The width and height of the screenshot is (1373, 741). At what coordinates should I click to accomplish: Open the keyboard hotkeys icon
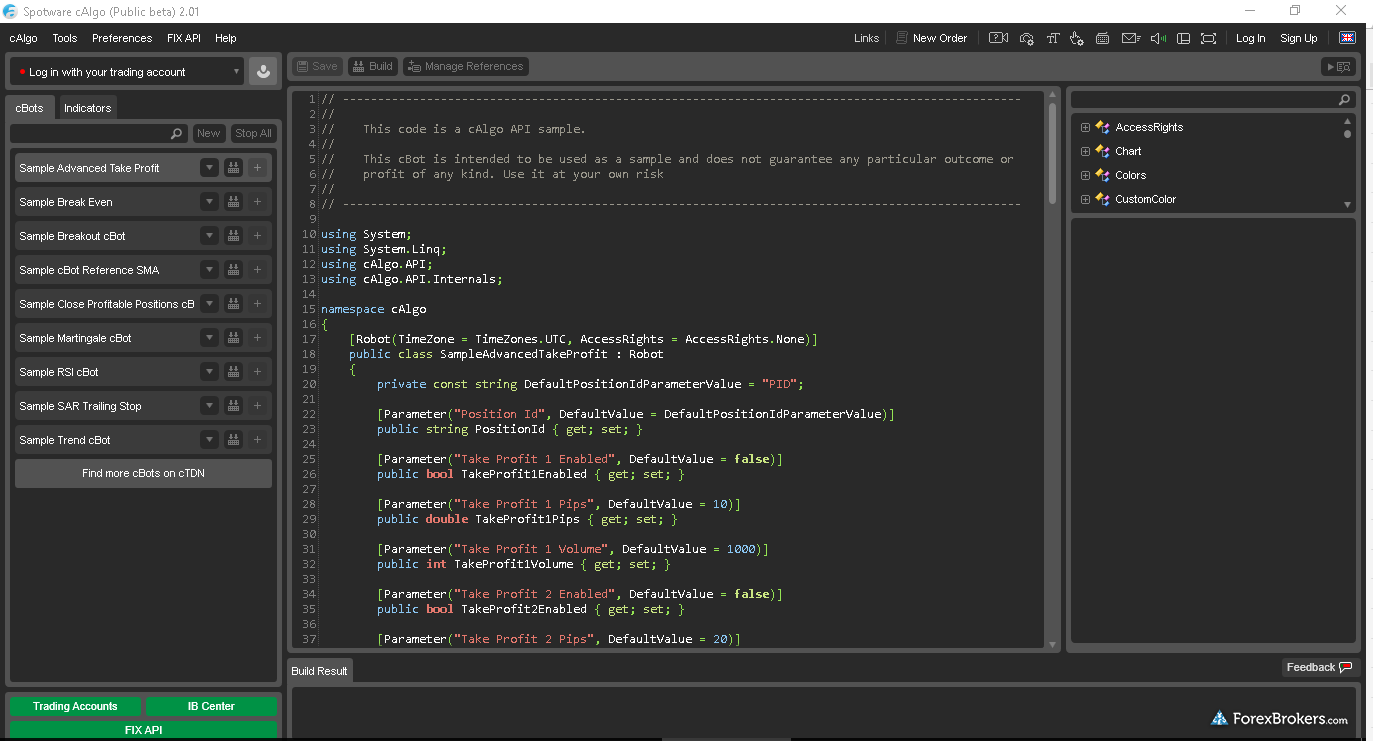click(x=1103, y=38)
